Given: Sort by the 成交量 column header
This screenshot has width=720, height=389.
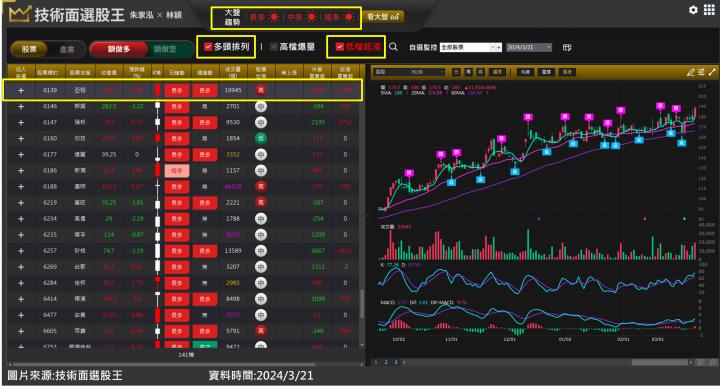Looking at the screenshot, I should tap(233, 73).
